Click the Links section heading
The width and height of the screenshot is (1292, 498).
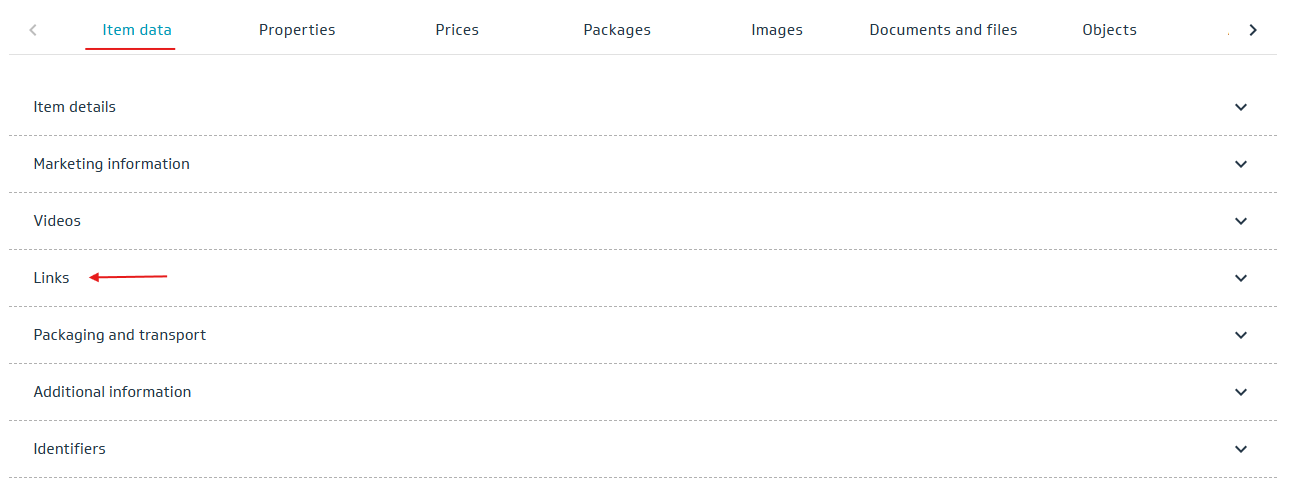(52, 278)
